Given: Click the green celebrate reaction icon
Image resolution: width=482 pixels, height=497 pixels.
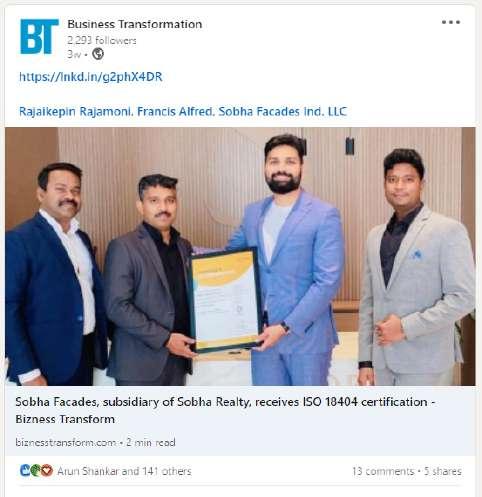Looking at the screenshot, I should 35,470.
